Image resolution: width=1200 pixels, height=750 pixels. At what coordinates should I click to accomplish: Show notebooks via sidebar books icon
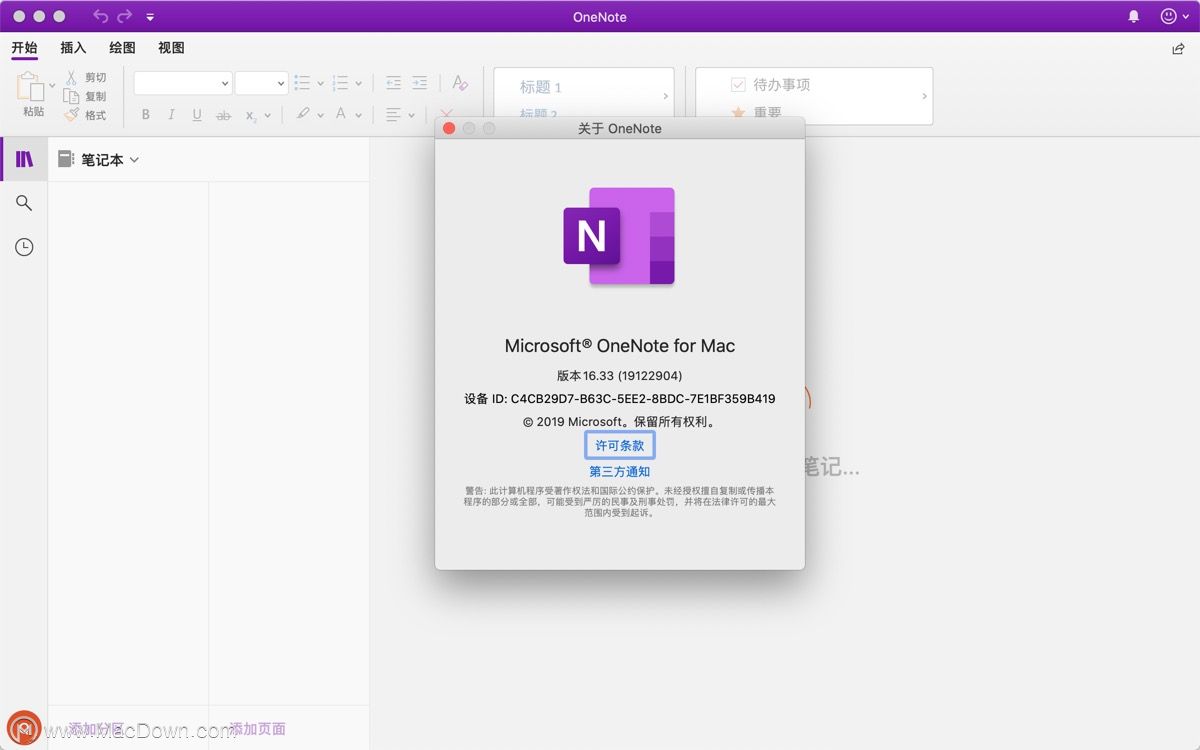25,159
